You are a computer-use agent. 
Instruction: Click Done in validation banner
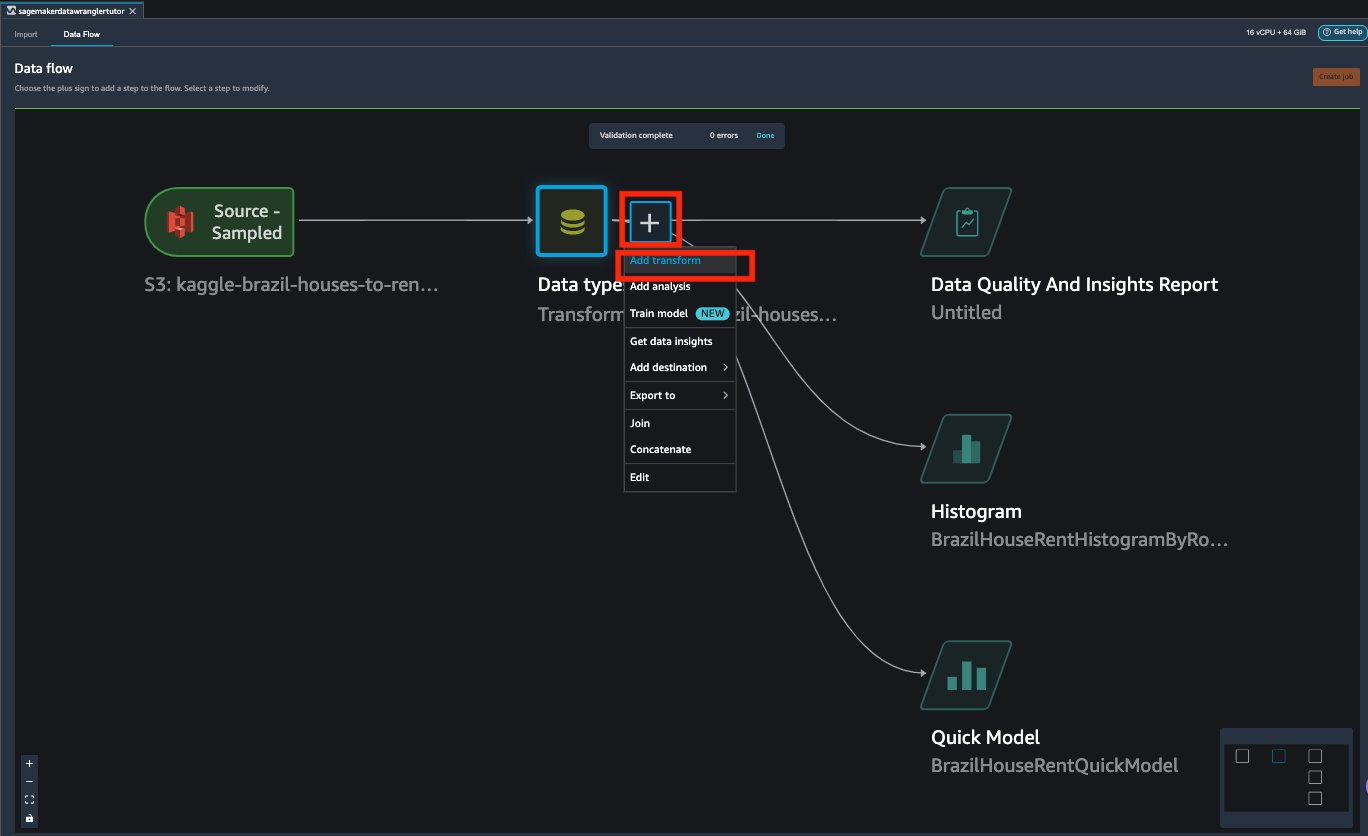click(765, 135)
